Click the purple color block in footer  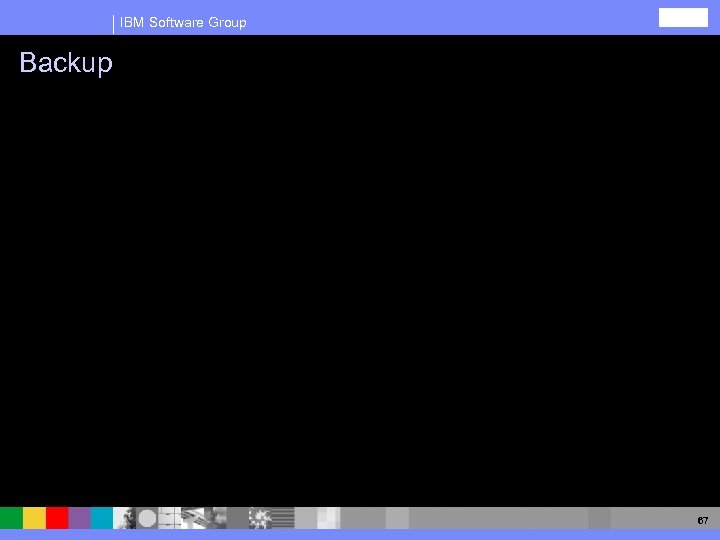pyautogui.click(x=79, y=518)
